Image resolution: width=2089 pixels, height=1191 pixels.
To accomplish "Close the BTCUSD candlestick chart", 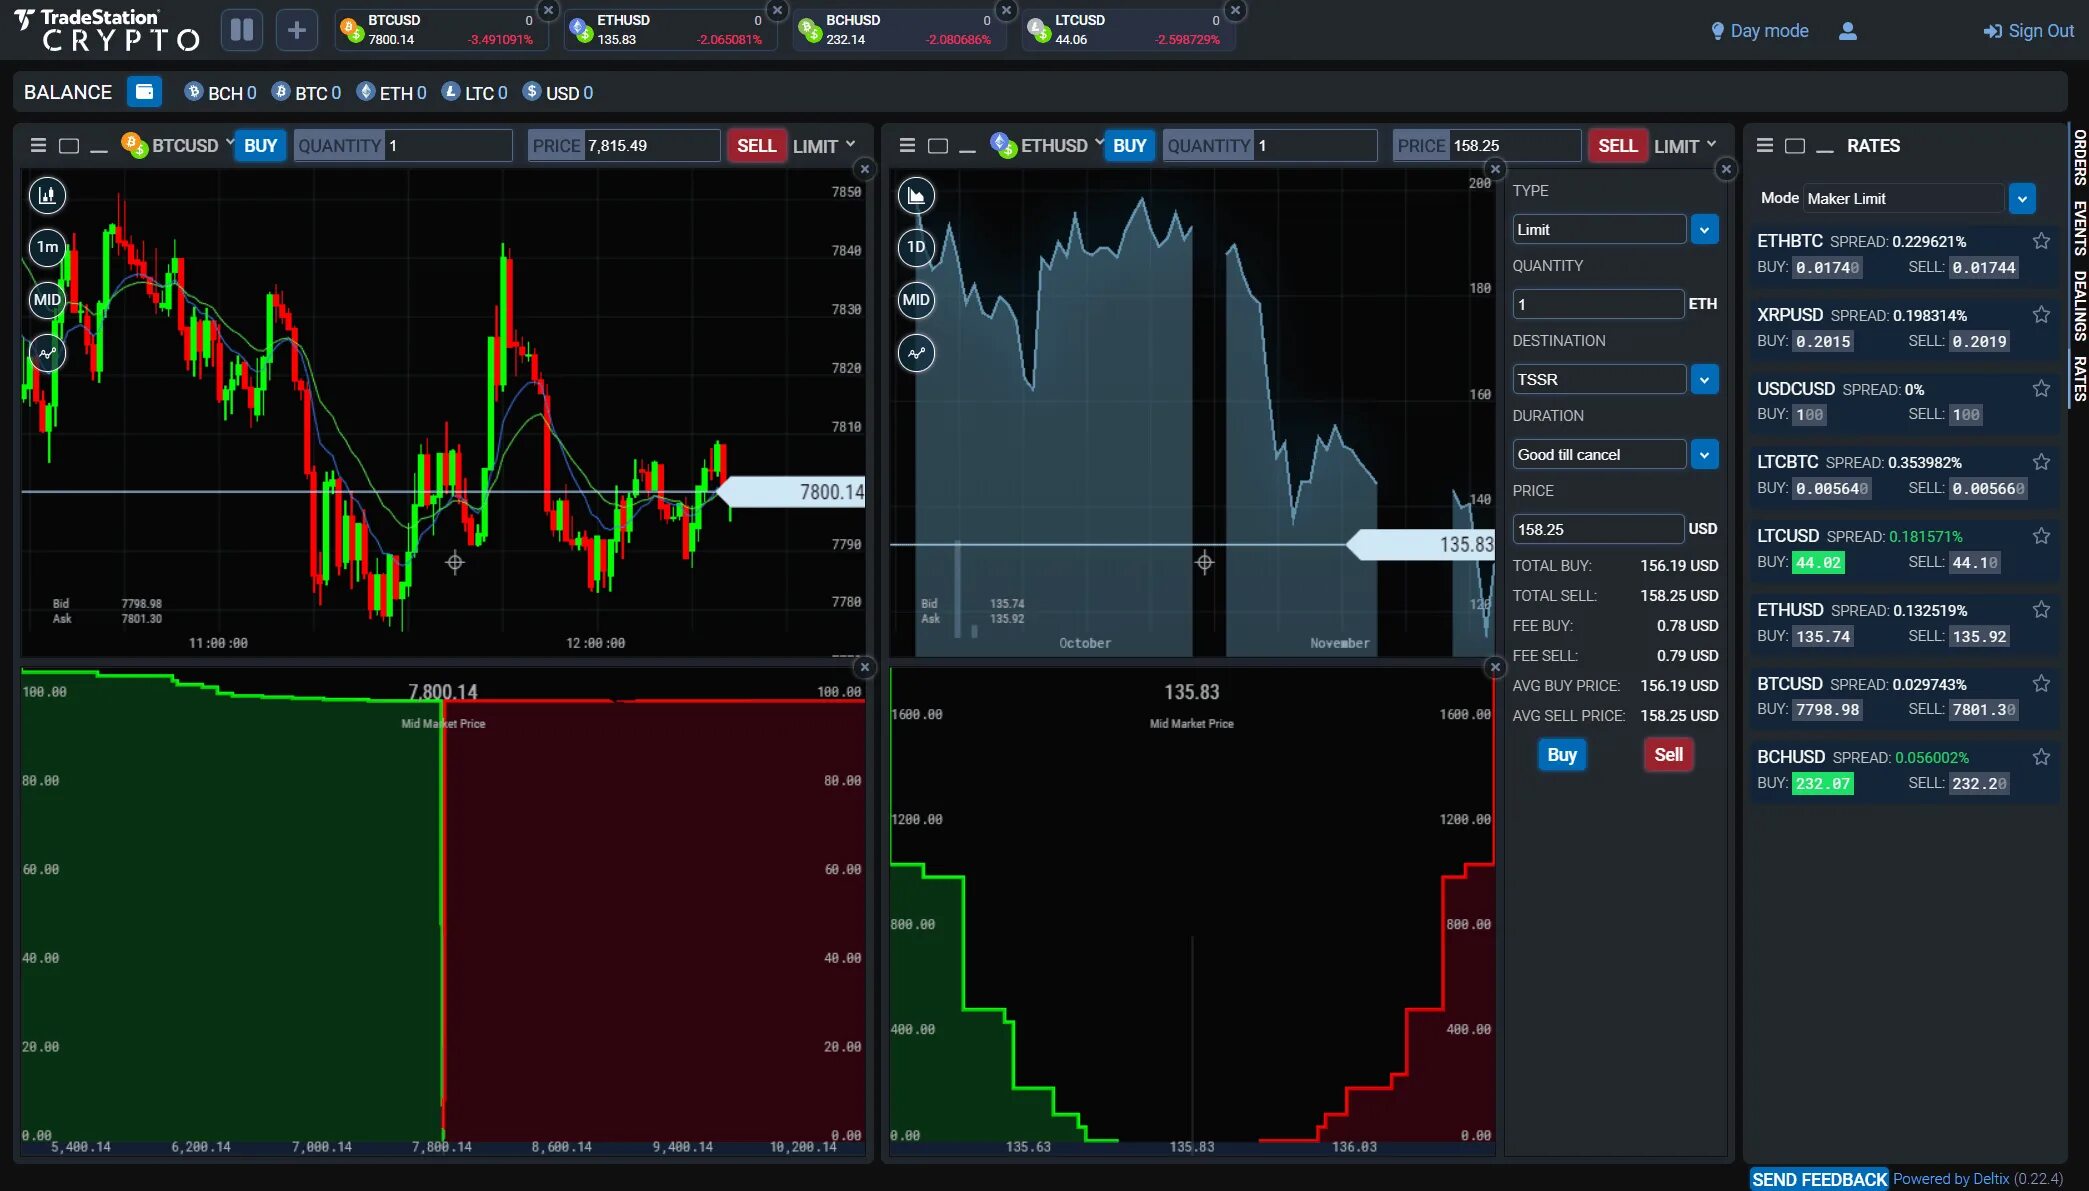I will 865,169.
